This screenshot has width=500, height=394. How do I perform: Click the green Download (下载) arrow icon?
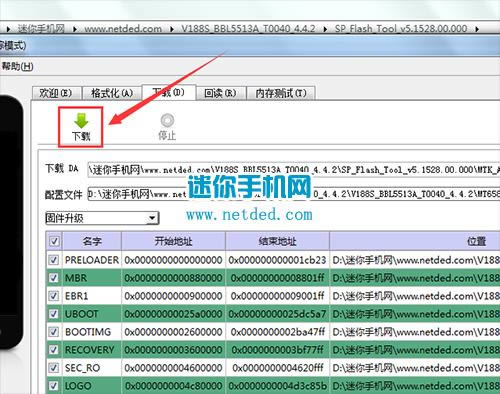pyautogui.click(x=81, y=121)
